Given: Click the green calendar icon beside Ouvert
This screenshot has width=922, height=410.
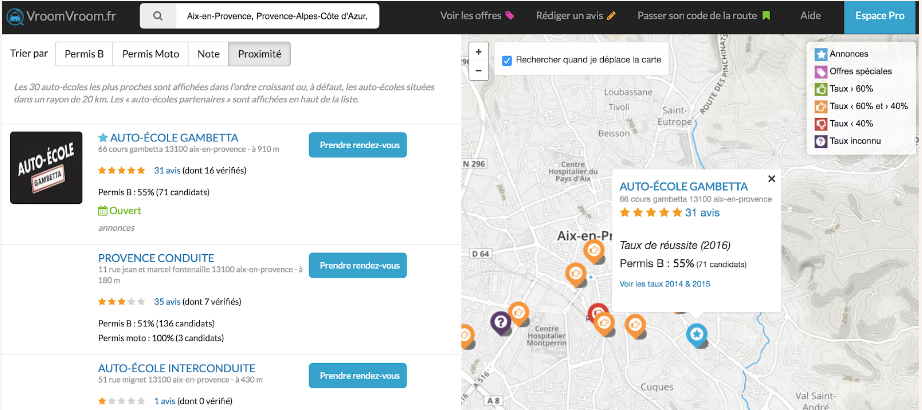Looking at the screenshot, I should click(x=102, y=211).
